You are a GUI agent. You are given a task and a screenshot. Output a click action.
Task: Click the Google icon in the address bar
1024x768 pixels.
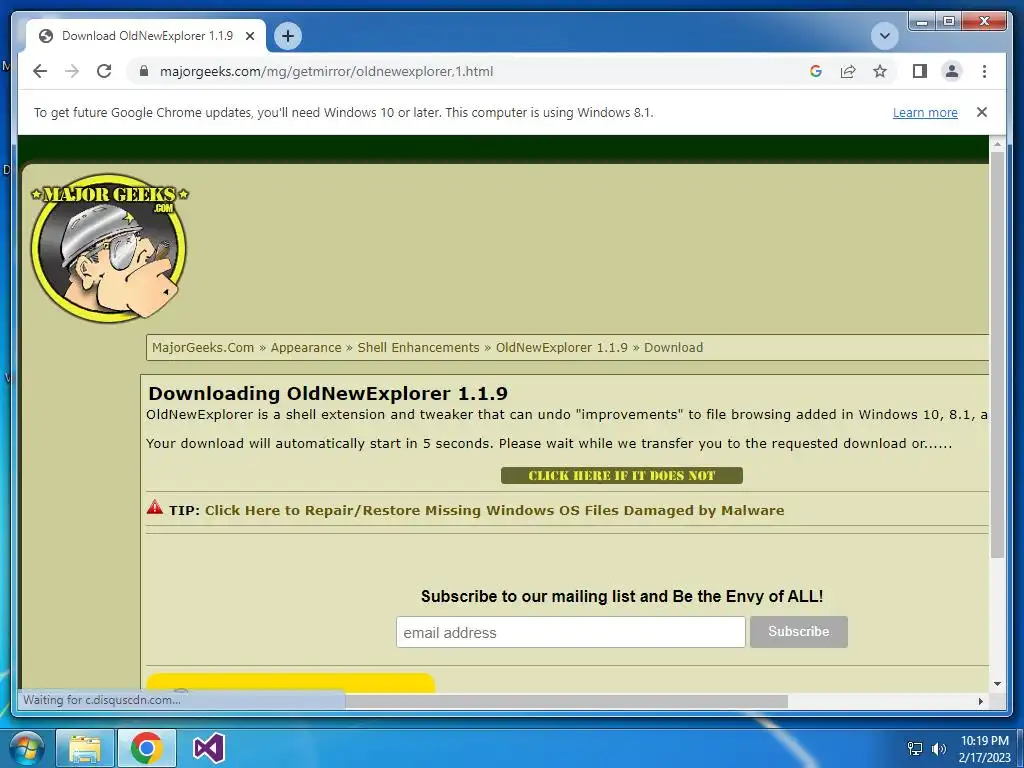pos(816,71)
